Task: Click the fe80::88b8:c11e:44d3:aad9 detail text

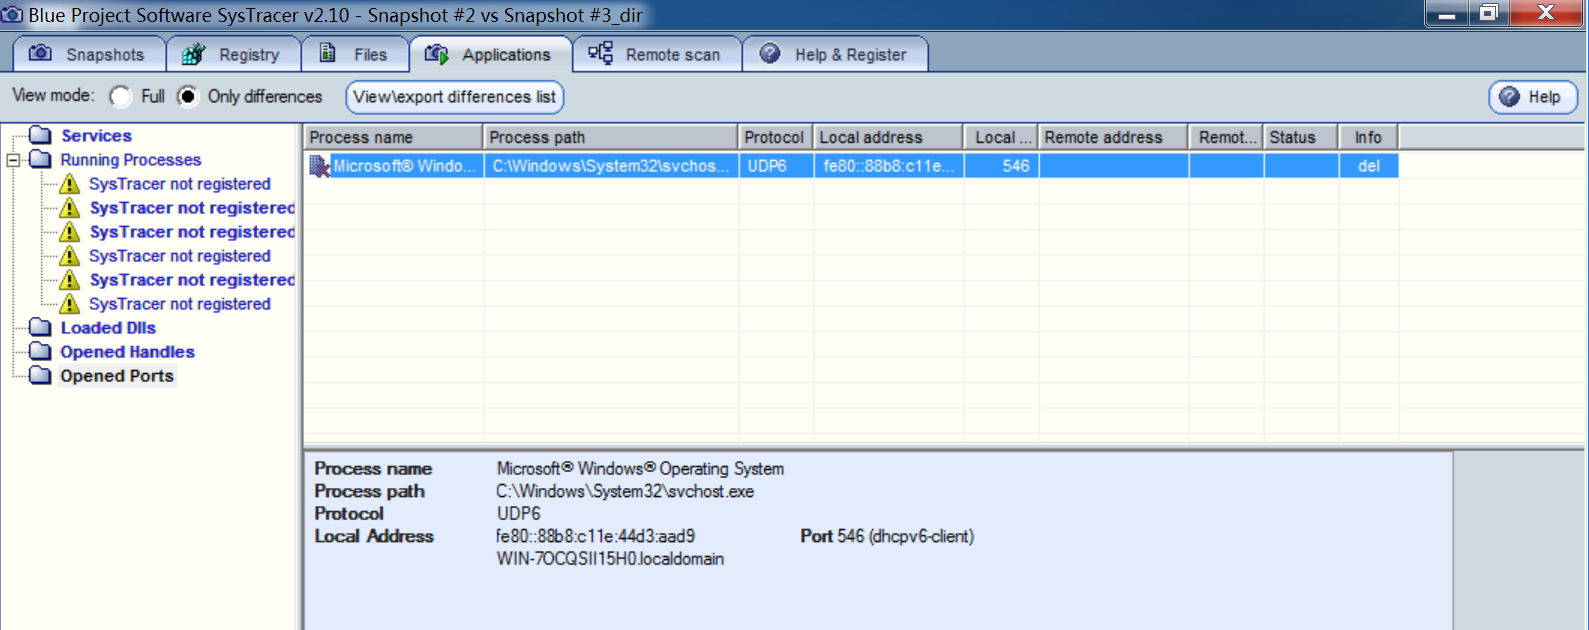Action: tap(595, 536)
